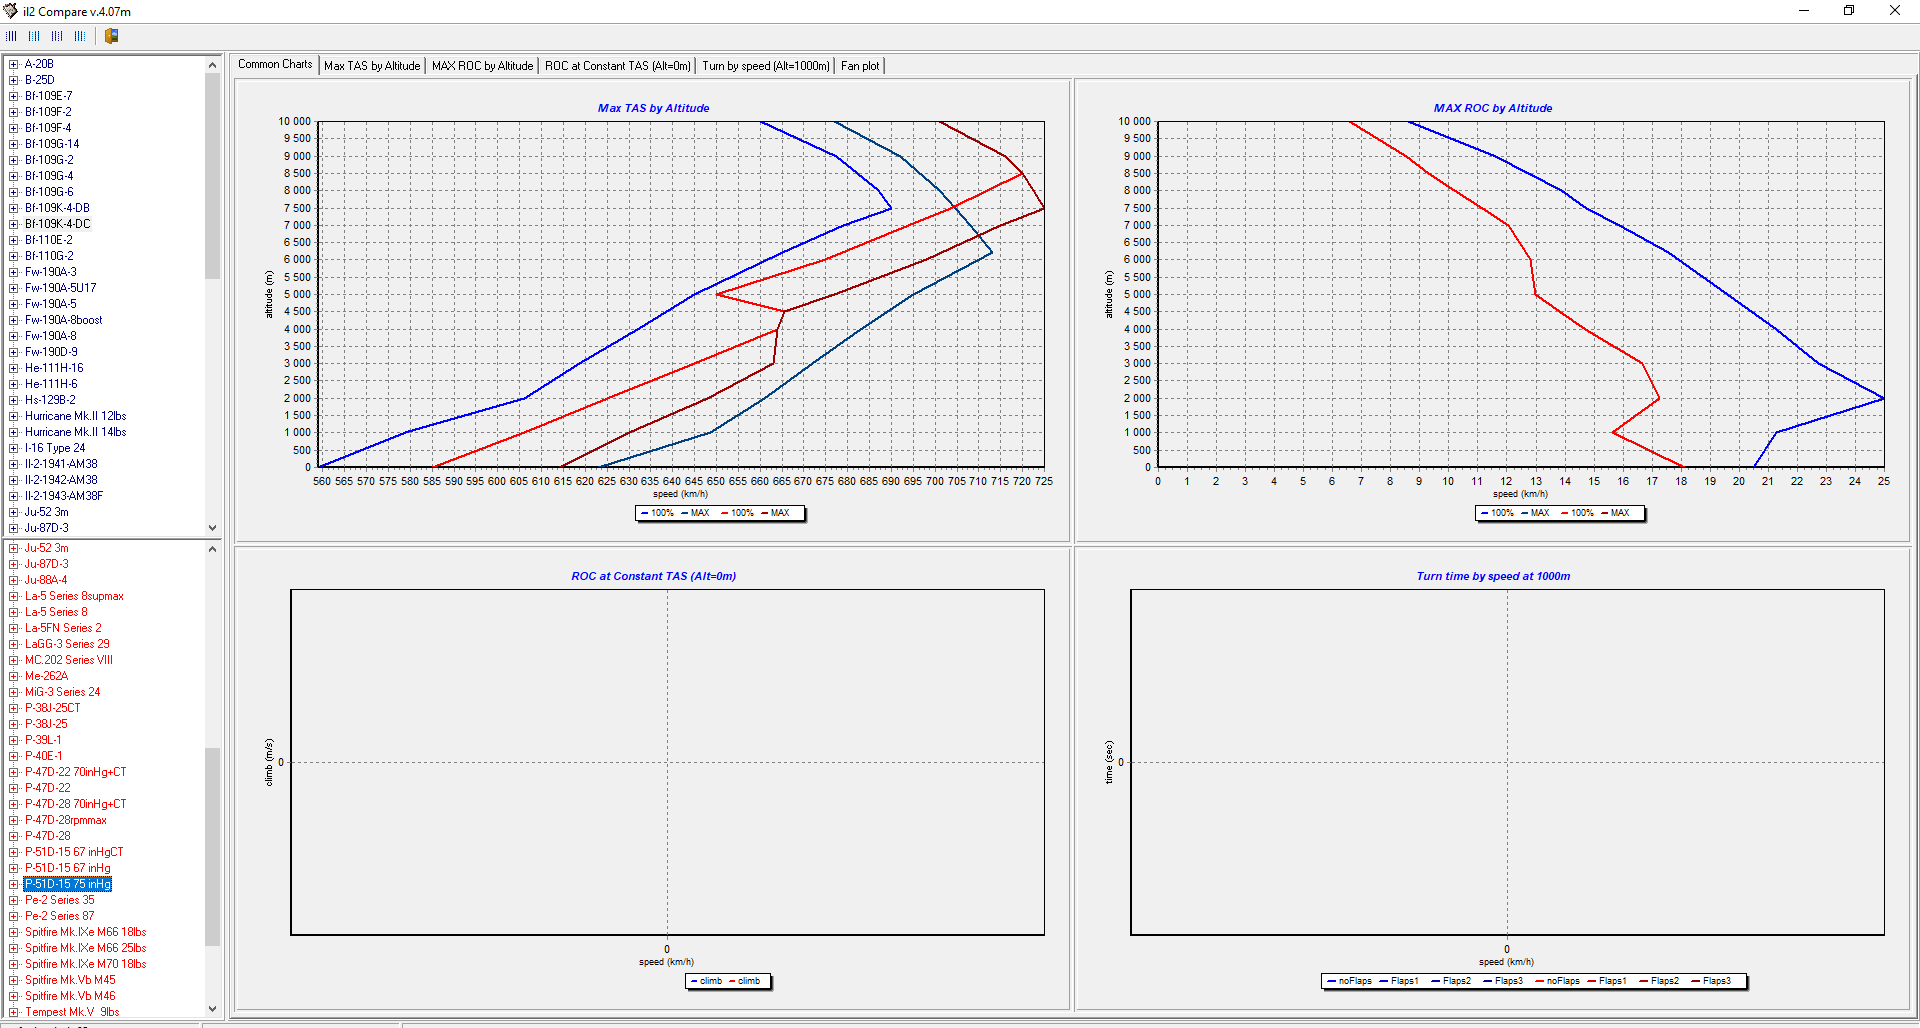The height and width of the screenshot is (1028, 1920).
Task: Expand the A-20B tree node
Action: [14, 64]
